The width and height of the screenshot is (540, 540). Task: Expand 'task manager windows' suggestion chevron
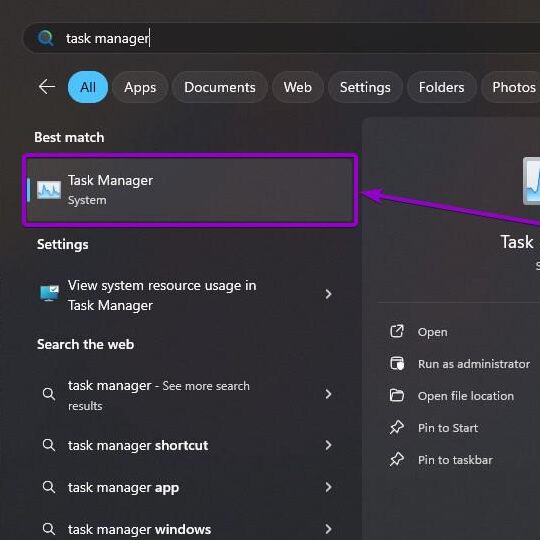pos(329,529)
